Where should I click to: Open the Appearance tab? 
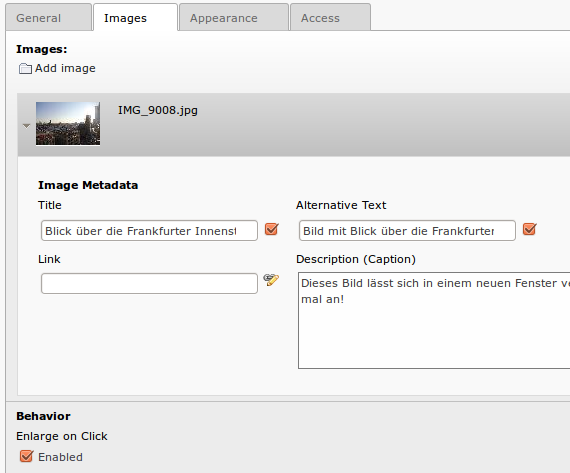pyautogui.click(x=234, y=18)
